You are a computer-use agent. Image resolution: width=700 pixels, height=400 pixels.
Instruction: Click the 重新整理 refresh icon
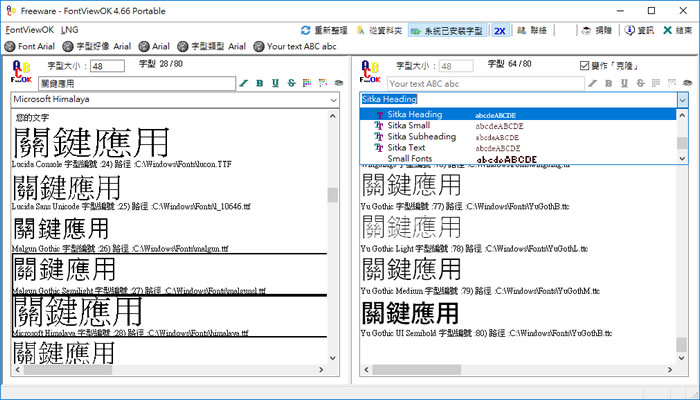(x=306, y=30)
